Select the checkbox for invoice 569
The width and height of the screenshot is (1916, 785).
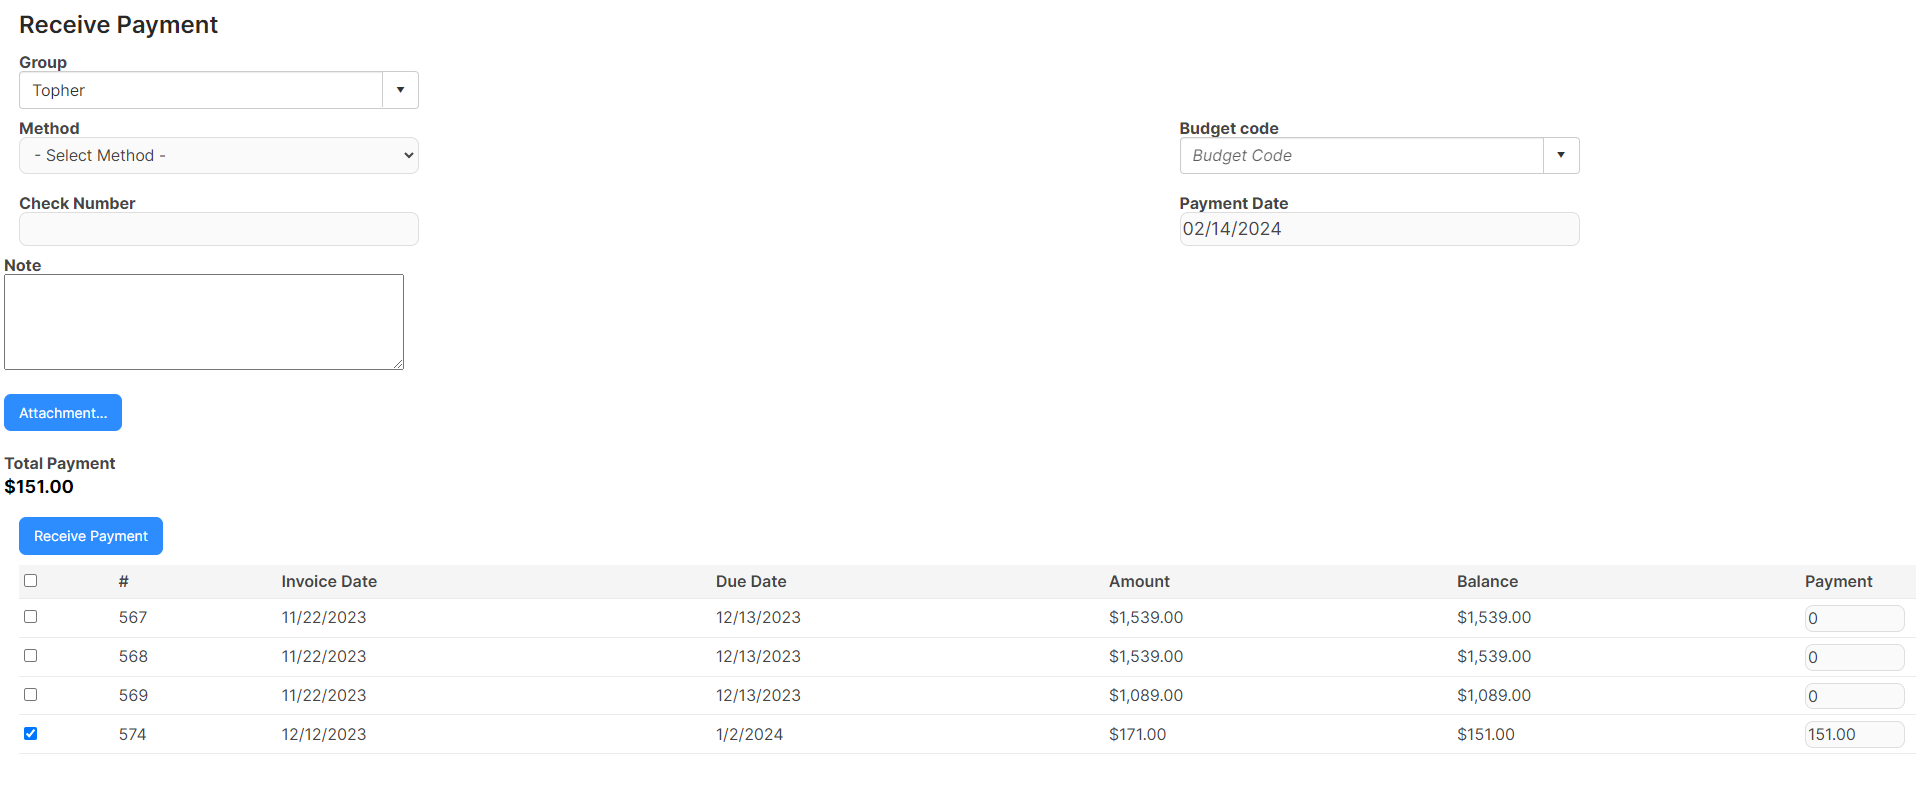pos(30,695)
